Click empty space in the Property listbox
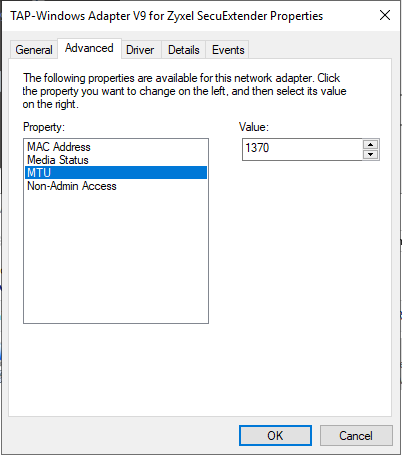The width and height of the screenshot is (402, 456). coord(116,257)
